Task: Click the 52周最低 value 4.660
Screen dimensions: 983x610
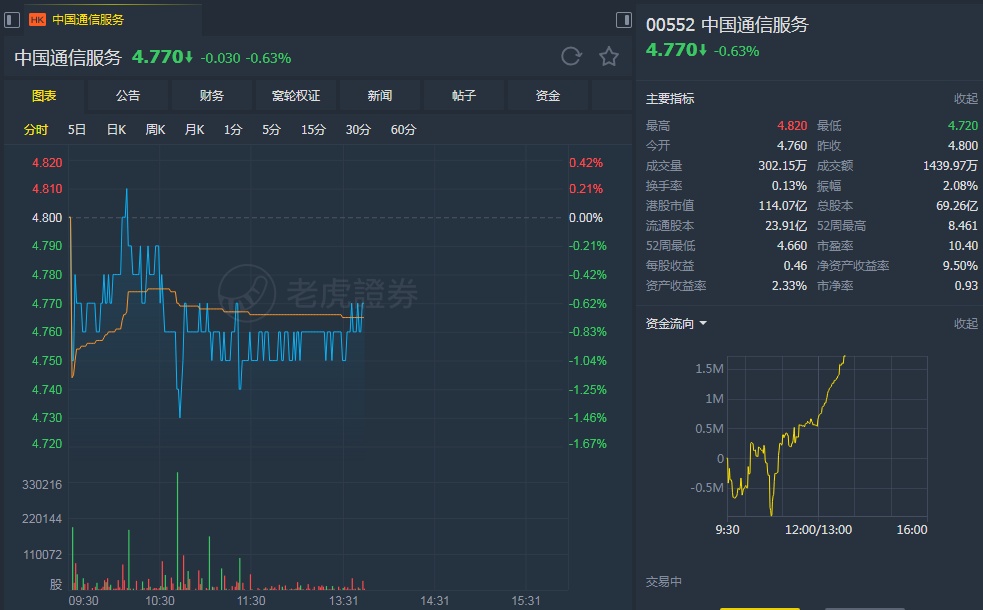Action: click(792, 246)
